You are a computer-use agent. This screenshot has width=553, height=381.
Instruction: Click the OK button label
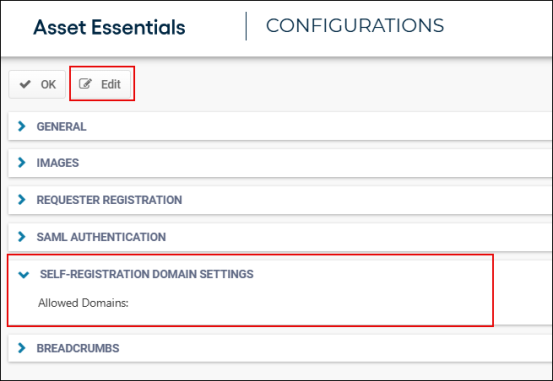(48, 84)
